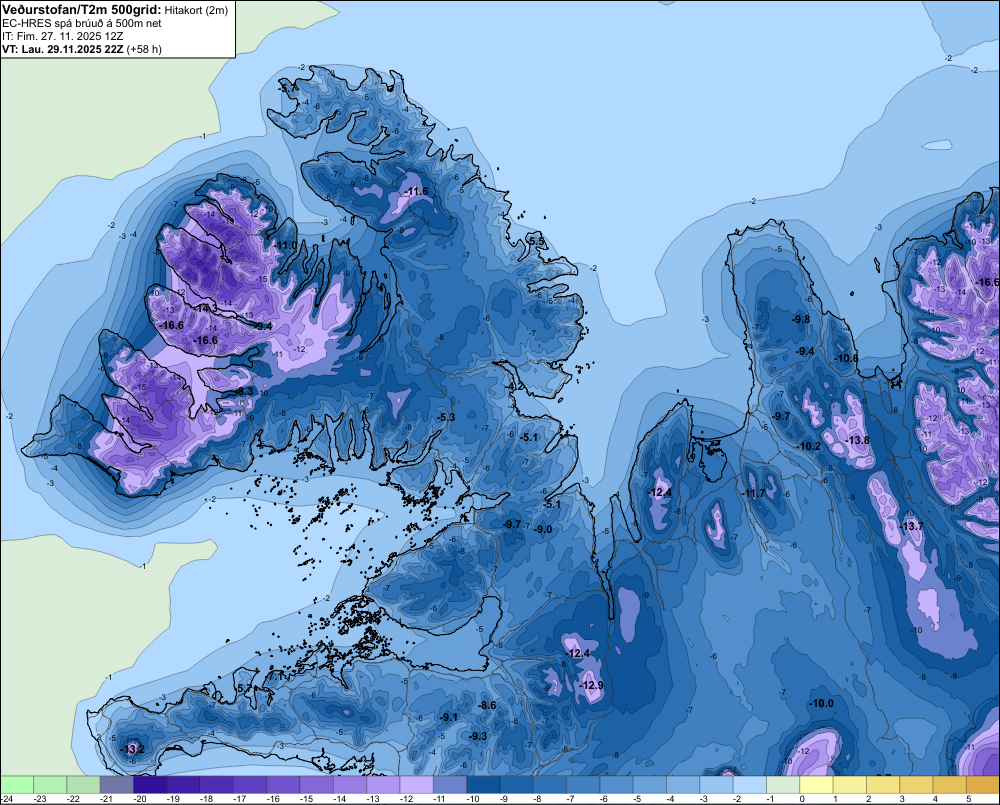Click the legend label -17

[240, 799]
